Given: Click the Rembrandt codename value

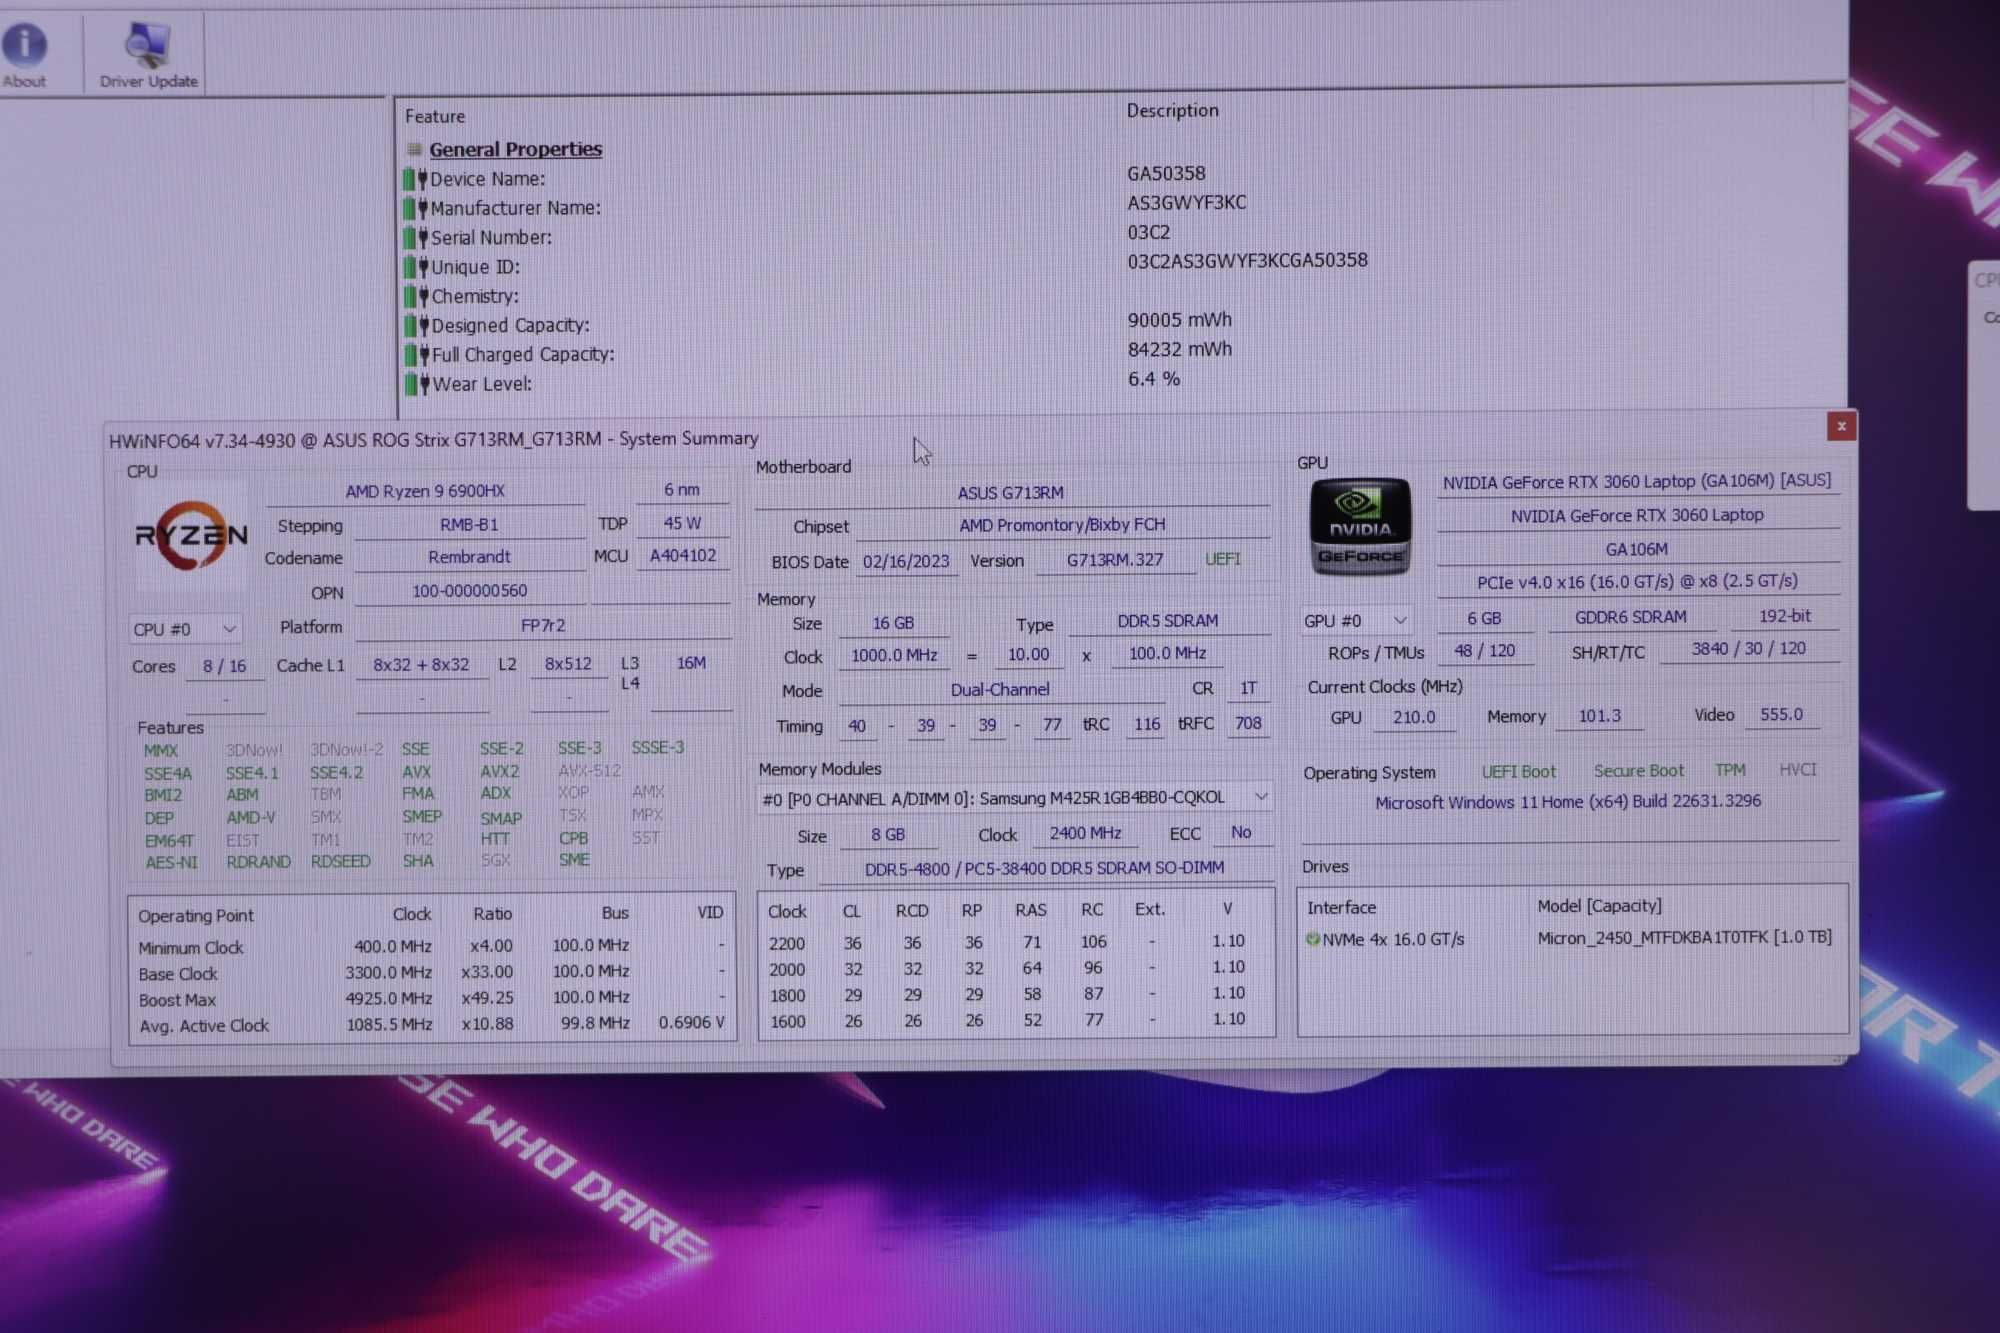Looking at the screenshot, I should coord(469,557).
